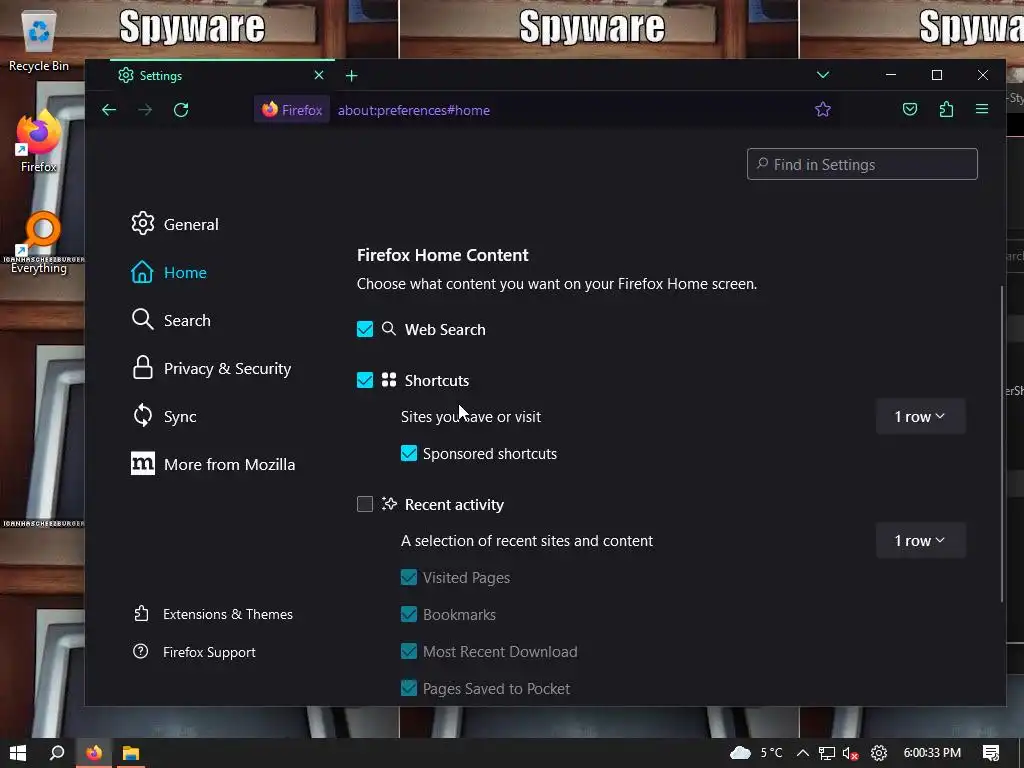1024x768 pixels.
Task: Open More from Mozilla category
Action: coord(213,464)
